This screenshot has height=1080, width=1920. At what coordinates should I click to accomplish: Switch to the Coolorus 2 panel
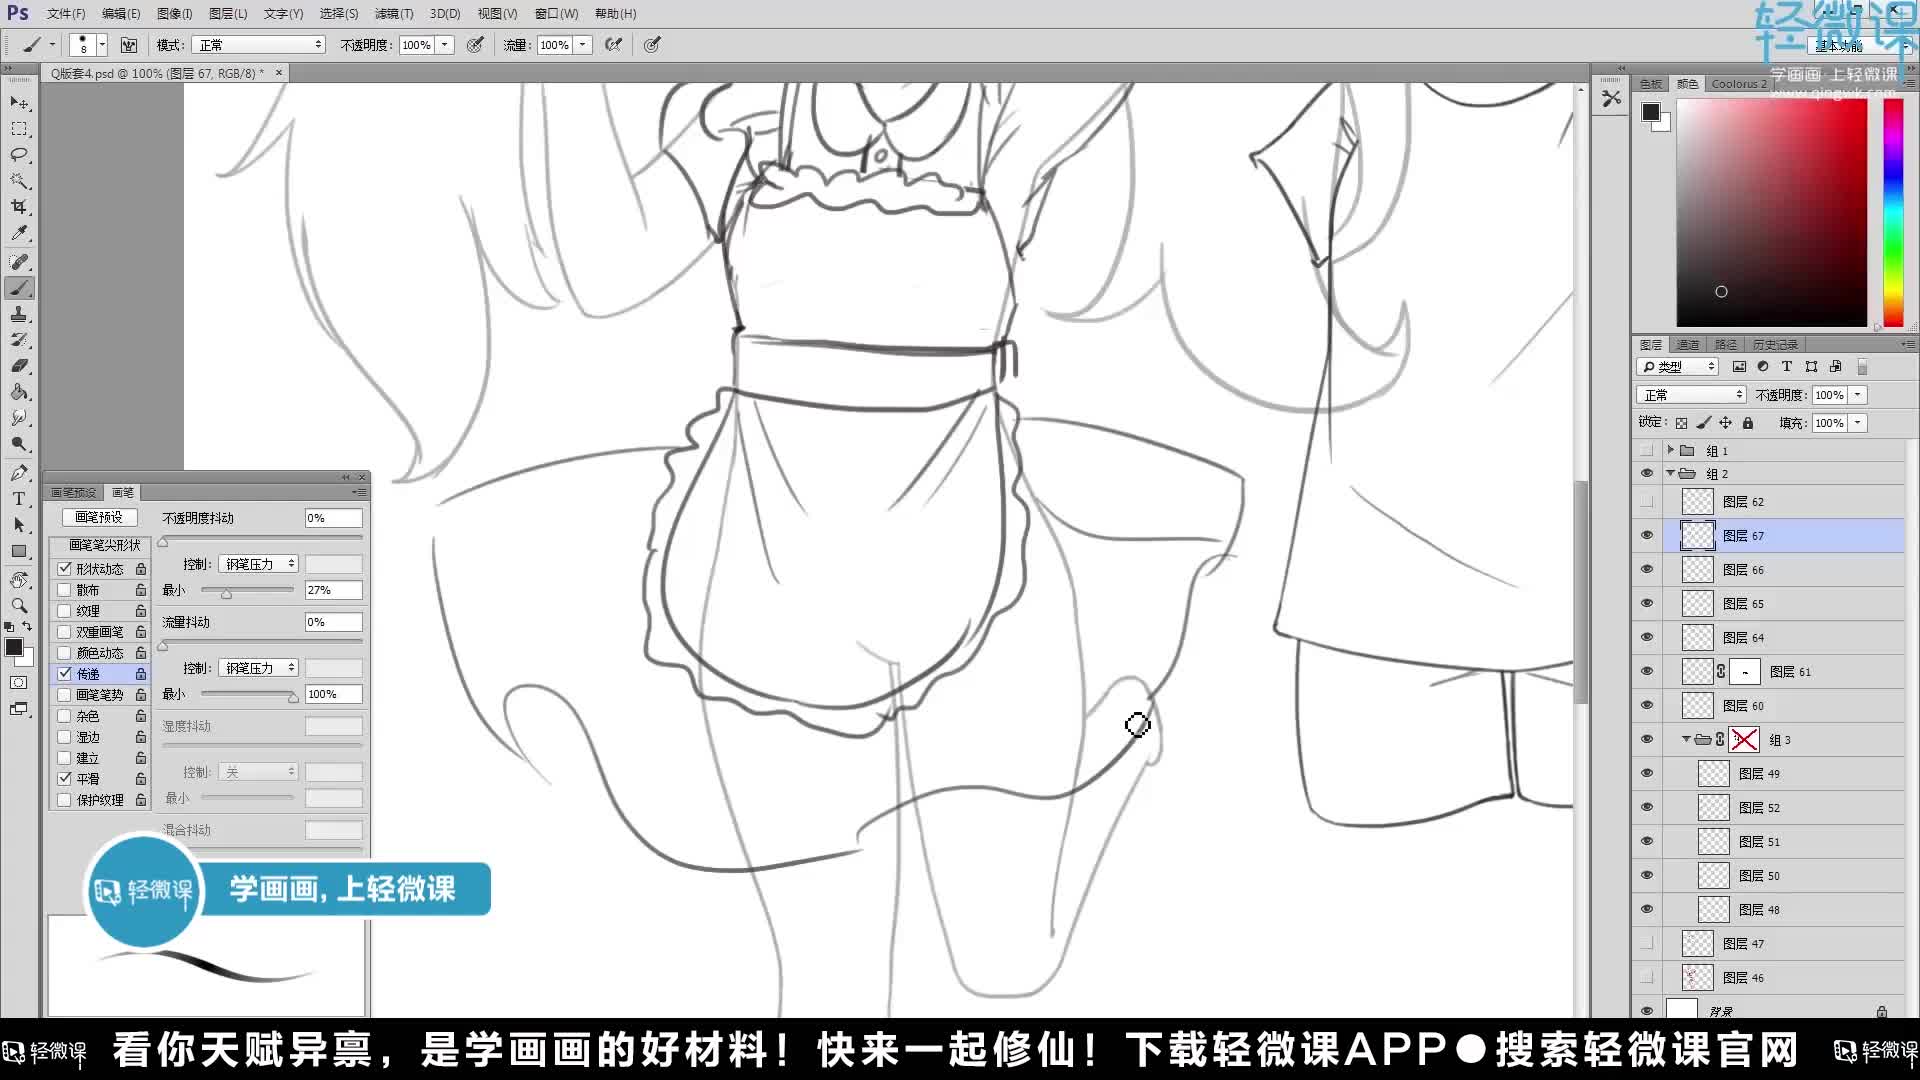point(1738,84)
